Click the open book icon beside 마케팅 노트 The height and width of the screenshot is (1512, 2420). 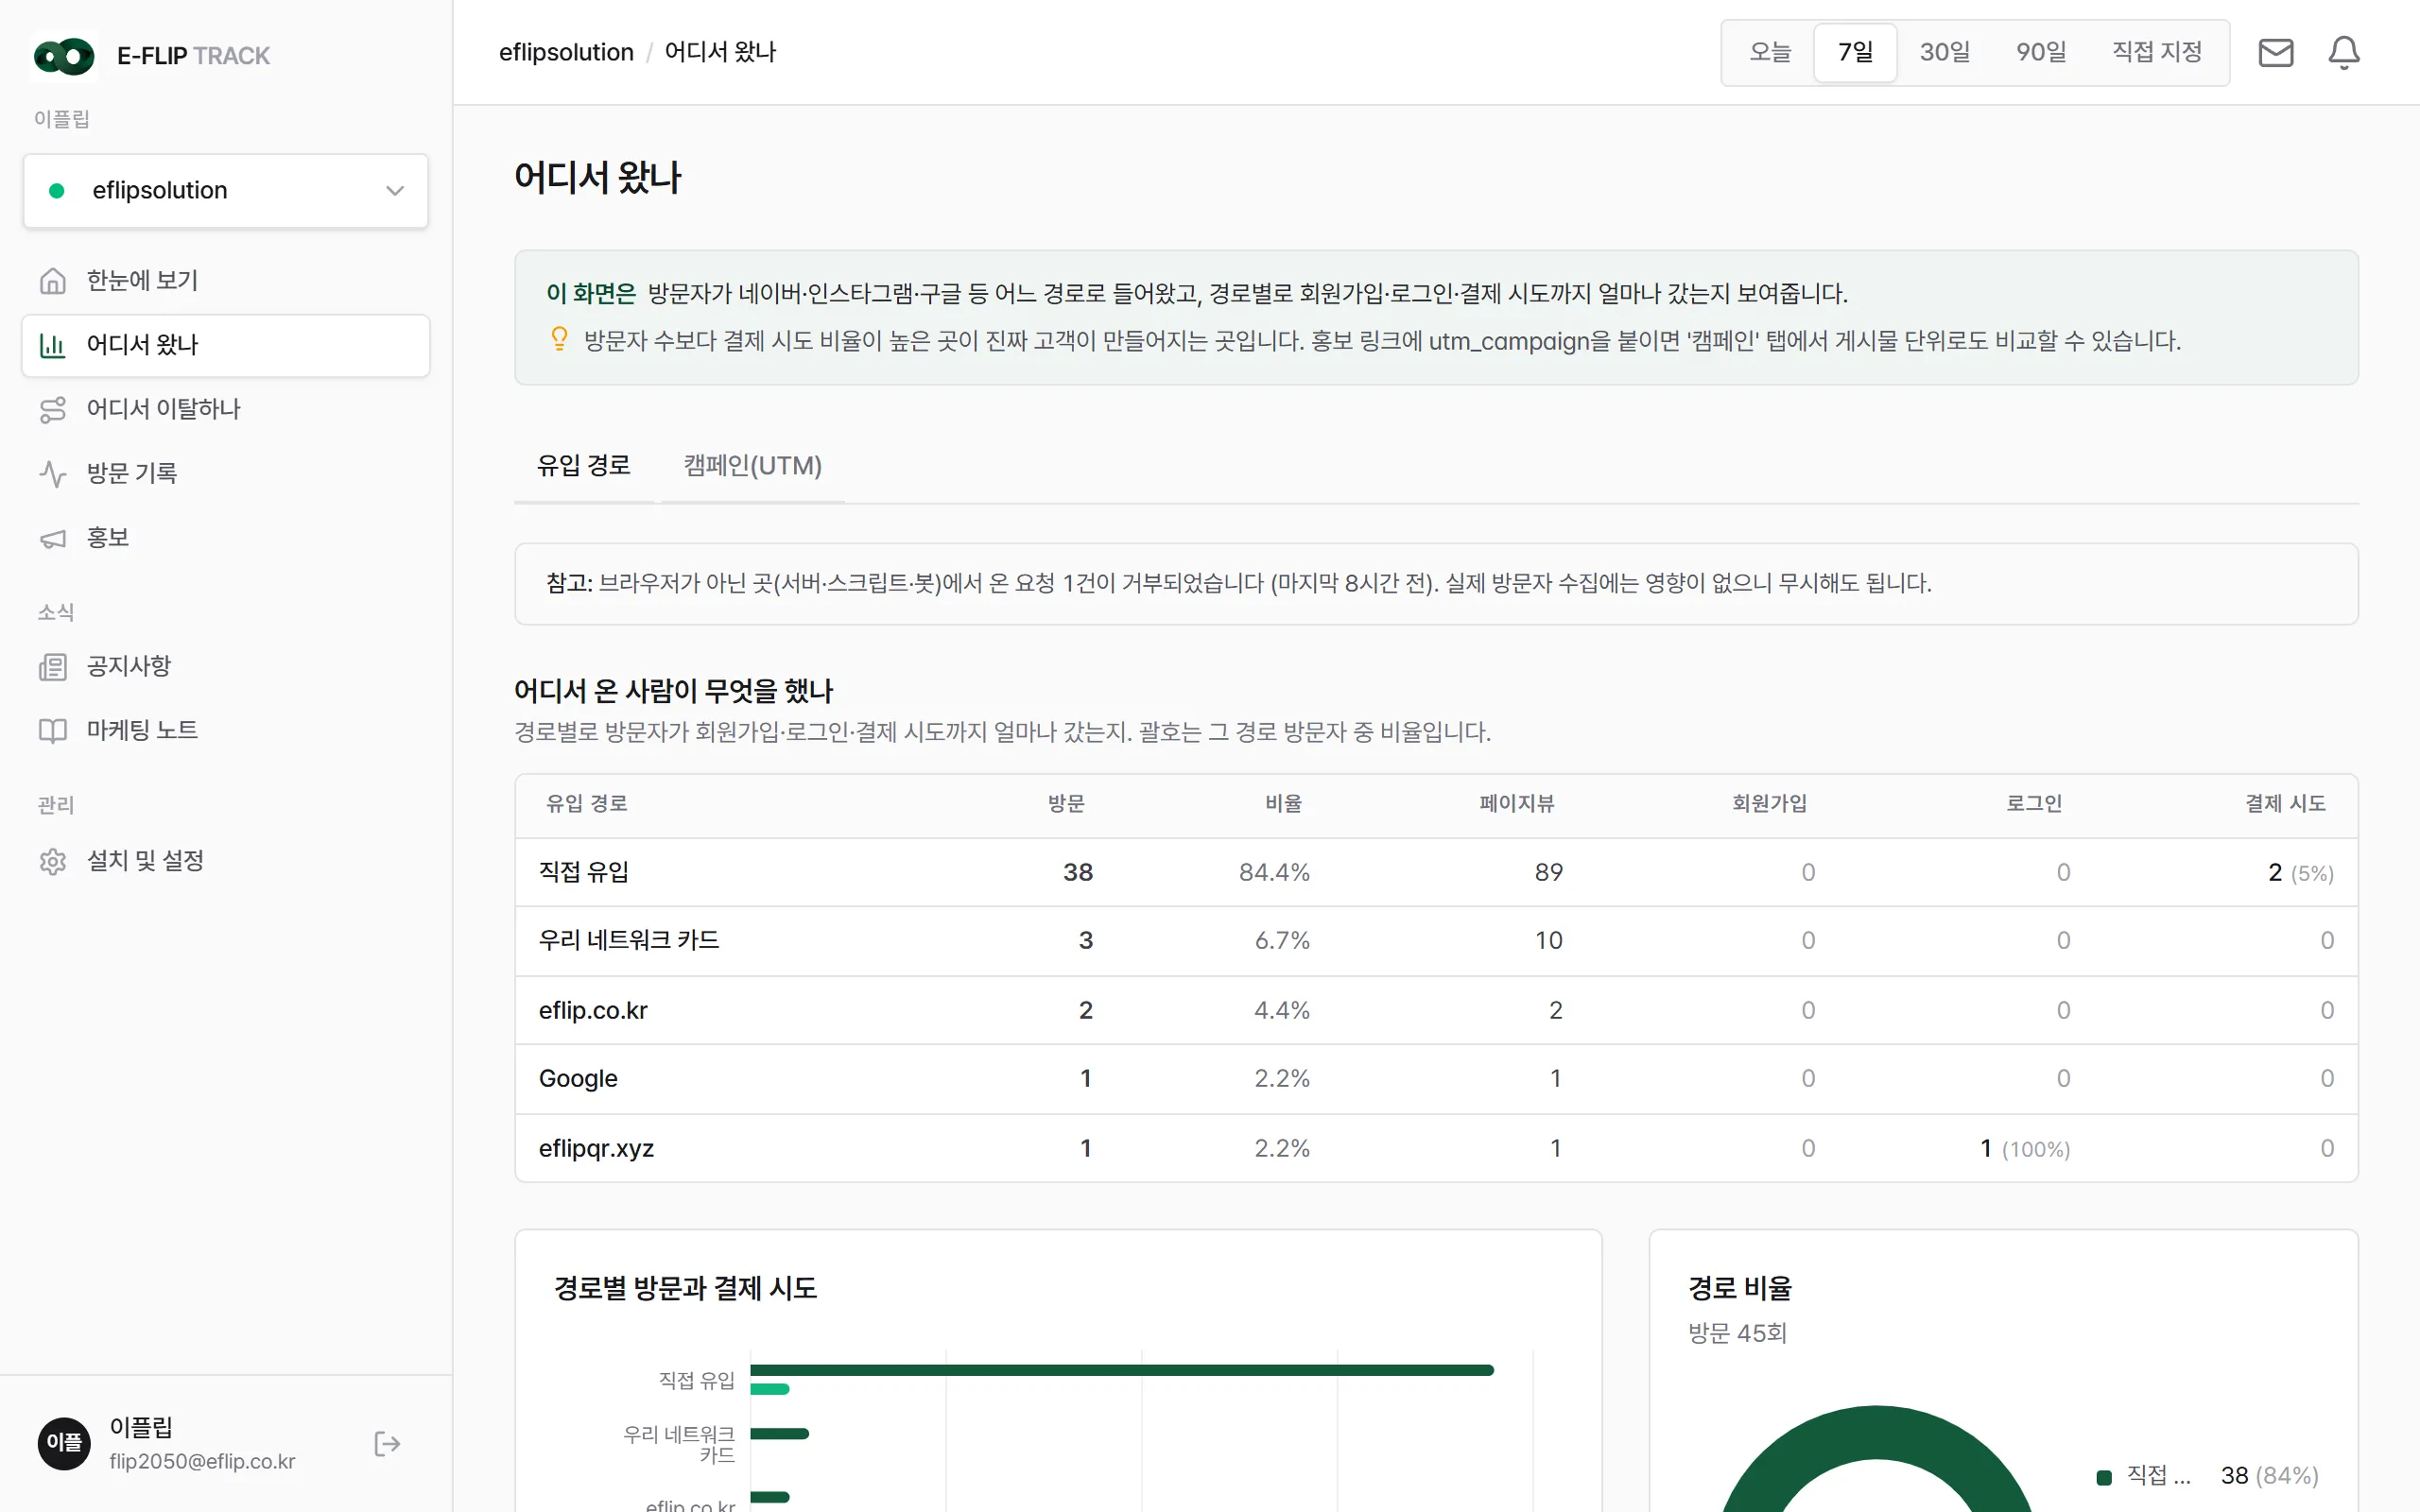pos(53,731)
